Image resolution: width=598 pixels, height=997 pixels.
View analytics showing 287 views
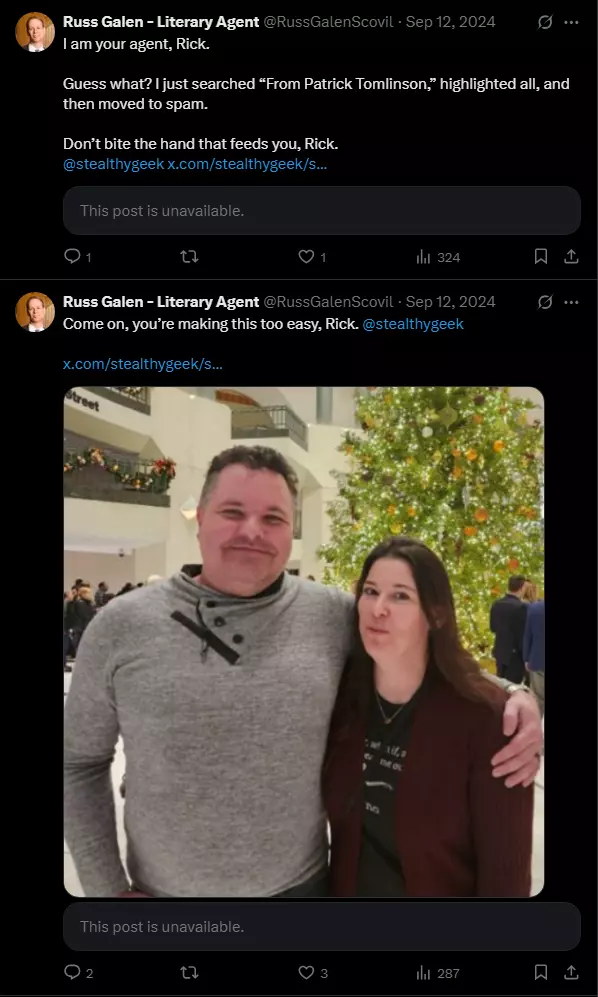point(438,973)
